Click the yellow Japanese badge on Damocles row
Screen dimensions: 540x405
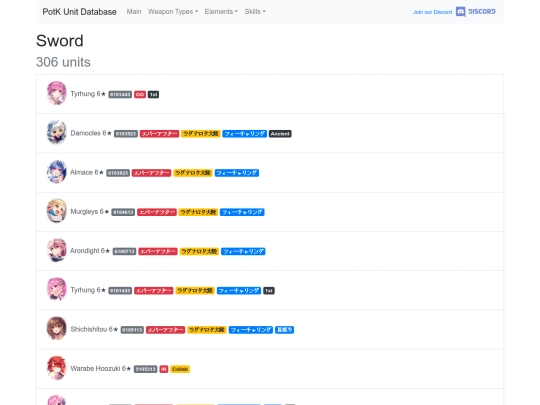(x=200, y=134)
